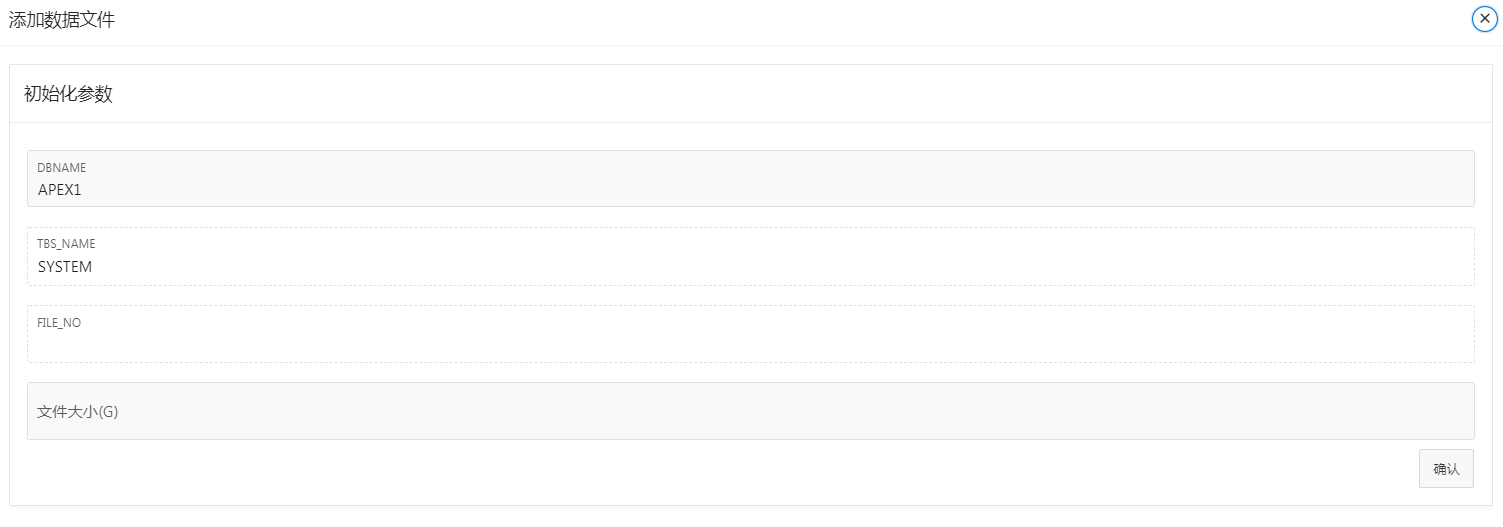Click into the TBS_NAME field
Screen dimensions: 1503x527
pyautogui.click(x=750, y=267)
